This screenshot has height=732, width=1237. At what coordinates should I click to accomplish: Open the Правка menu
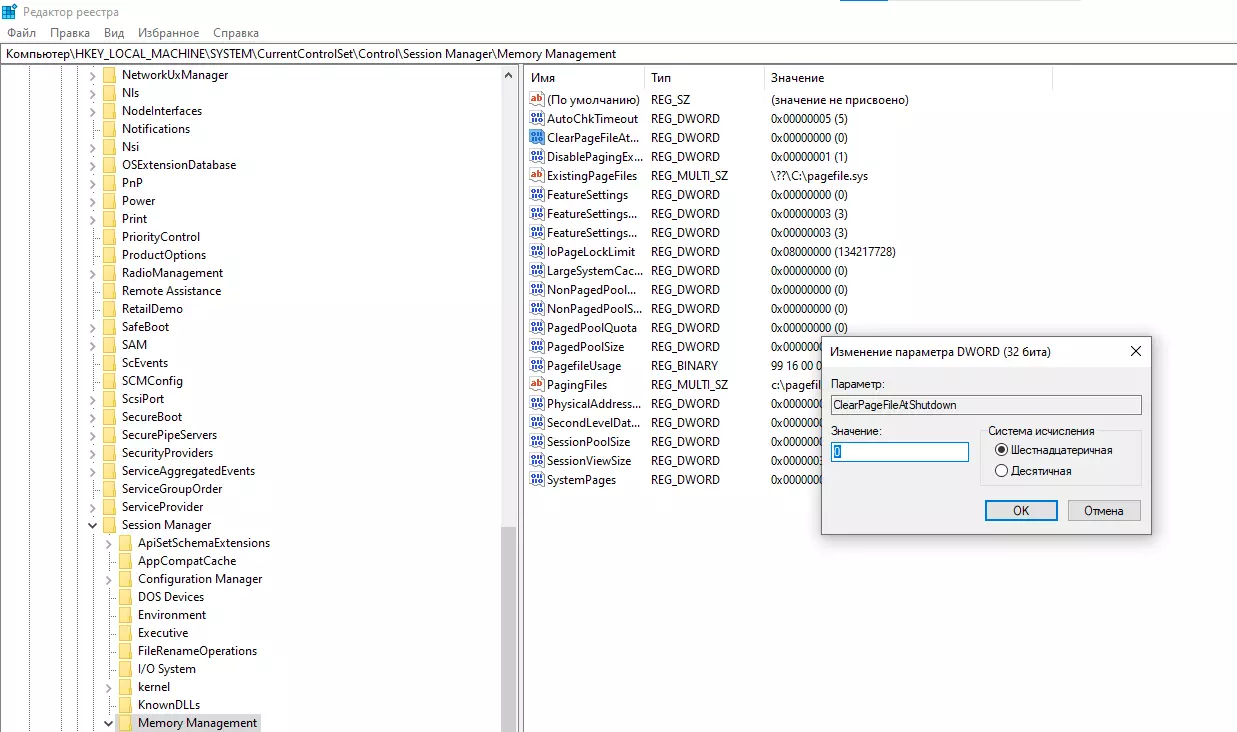point(70,33)
